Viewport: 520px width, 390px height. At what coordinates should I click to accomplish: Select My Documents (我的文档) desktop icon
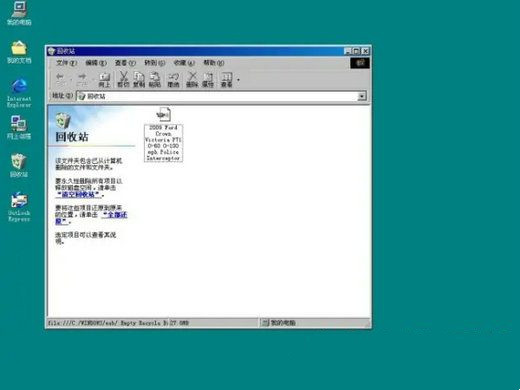[x=19, y=52]
